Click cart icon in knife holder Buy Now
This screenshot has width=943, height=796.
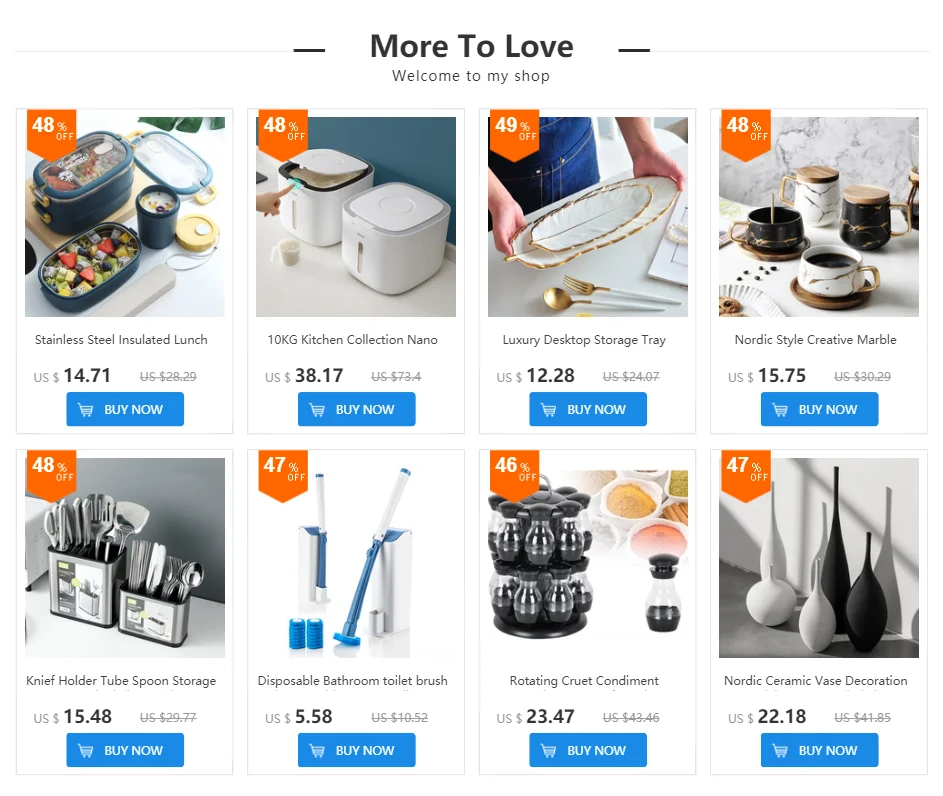coord(86,751)
